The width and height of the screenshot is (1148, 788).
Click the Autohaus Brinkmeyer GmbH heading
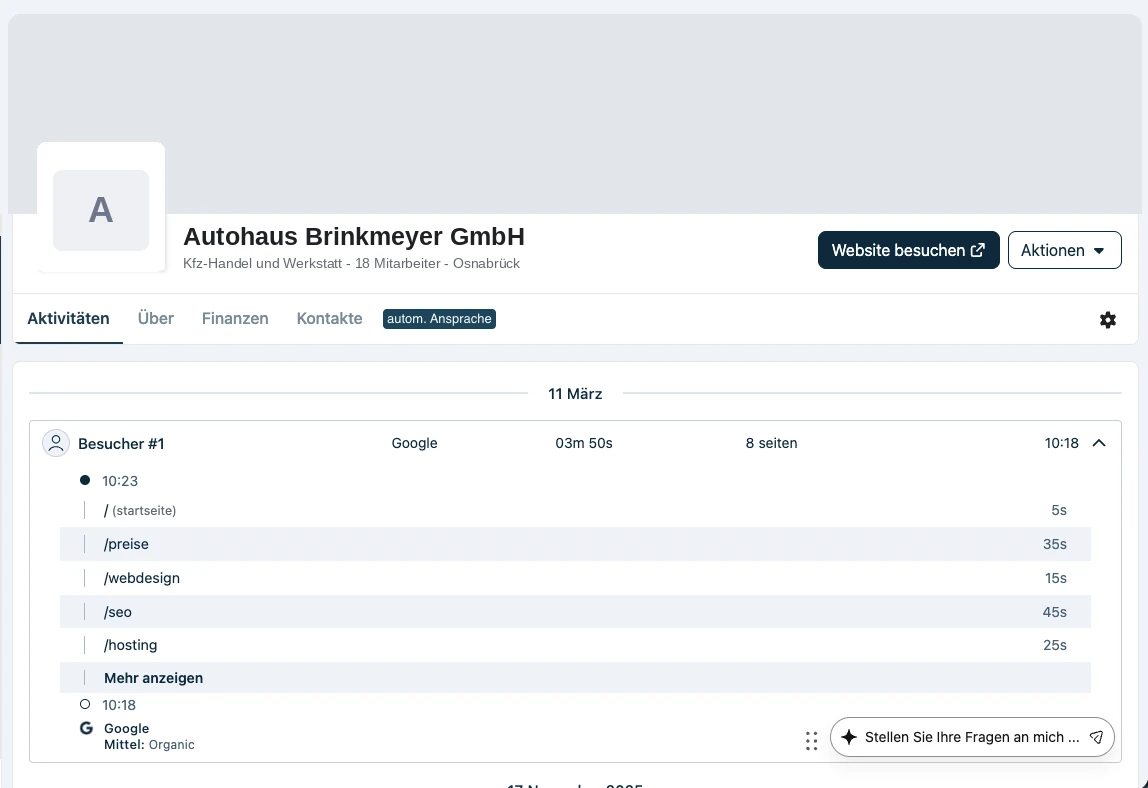coord(354,237)
